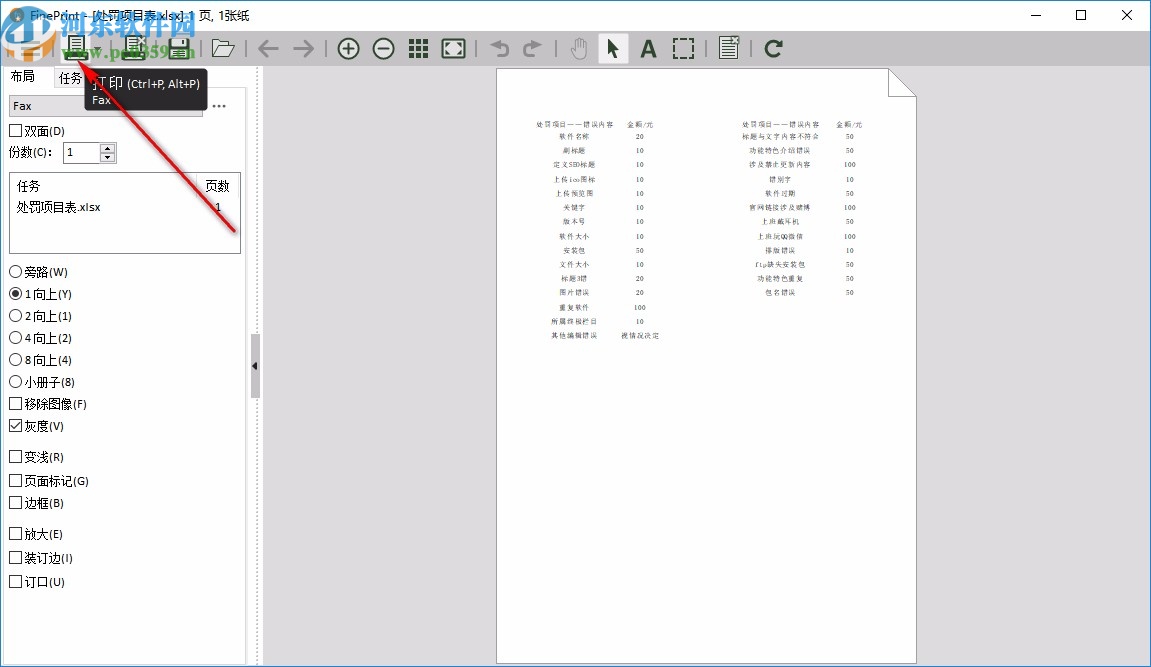1151x667 pixels.
Task: Enable the 双面(D) duplex checkbox
Action: 15,130
